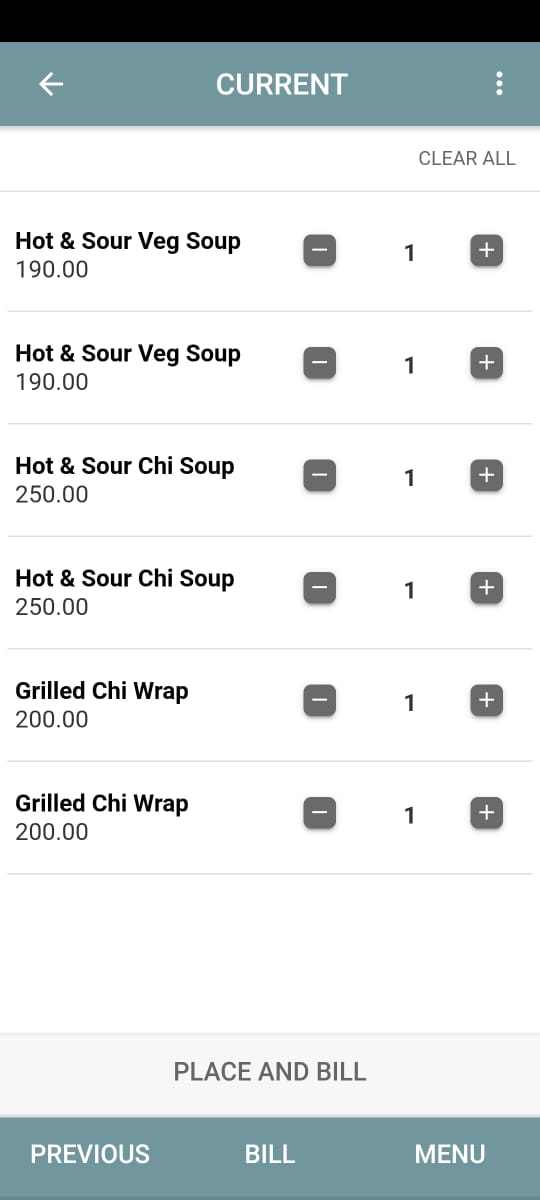Add one more first Hot & Sour Chi Soup
Image resolution: width=540 pixels, height=1200 pixels.
[486, 475]
